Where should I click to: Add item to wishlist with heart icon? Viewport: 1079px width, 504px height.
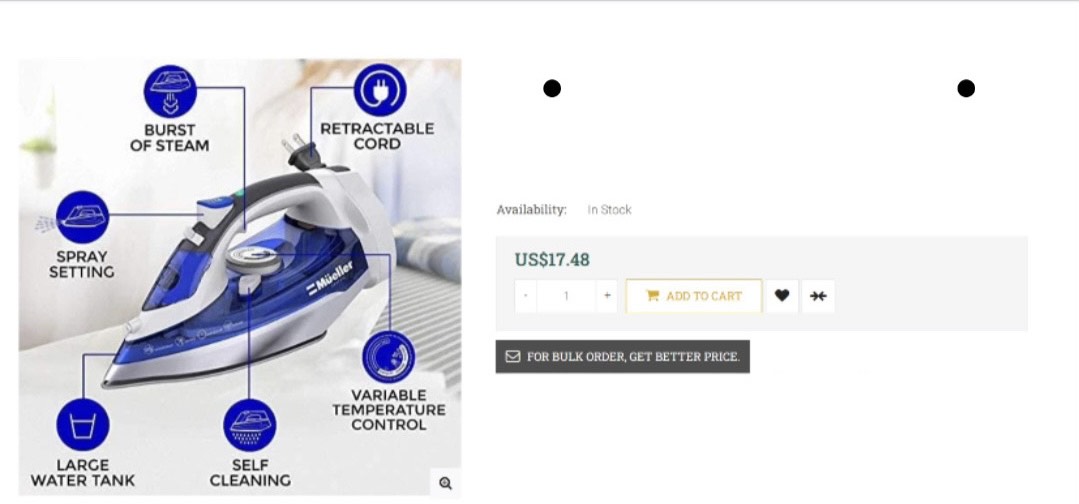pos(782,296)
